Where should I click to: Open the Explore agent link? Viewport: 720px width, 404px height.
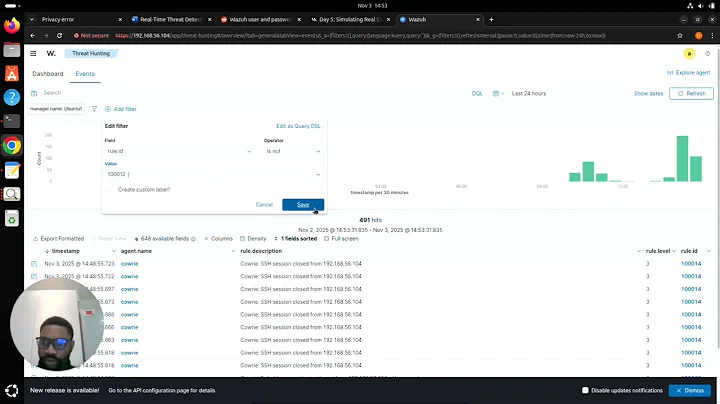(x=688, y=73)
